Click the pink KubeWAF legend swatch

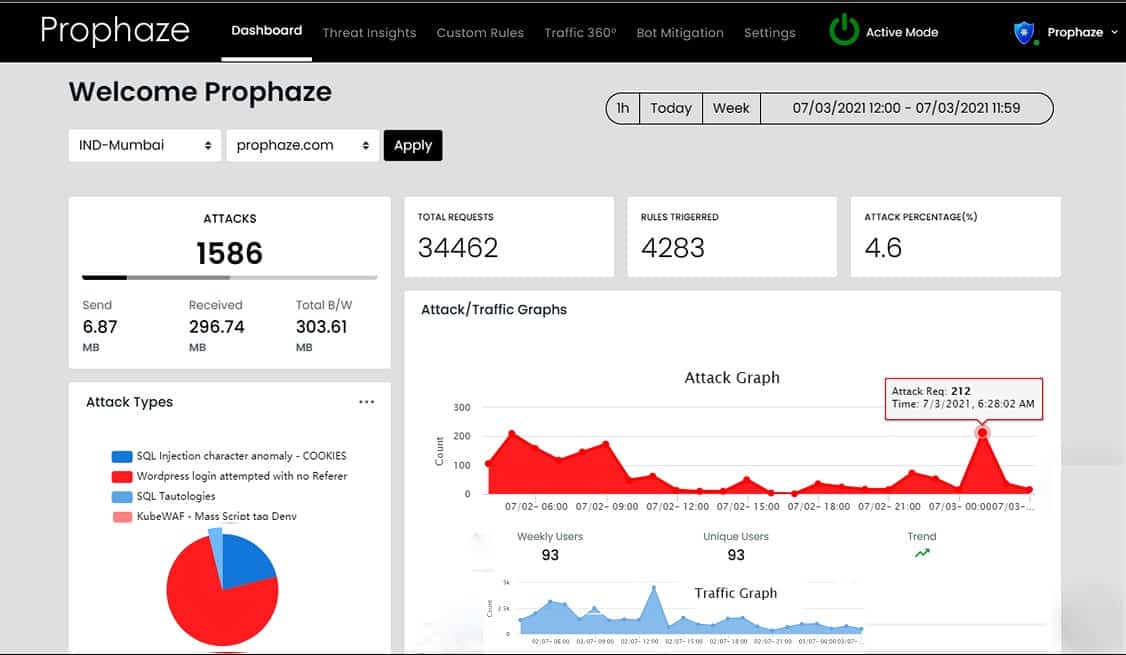pos(122,516)
